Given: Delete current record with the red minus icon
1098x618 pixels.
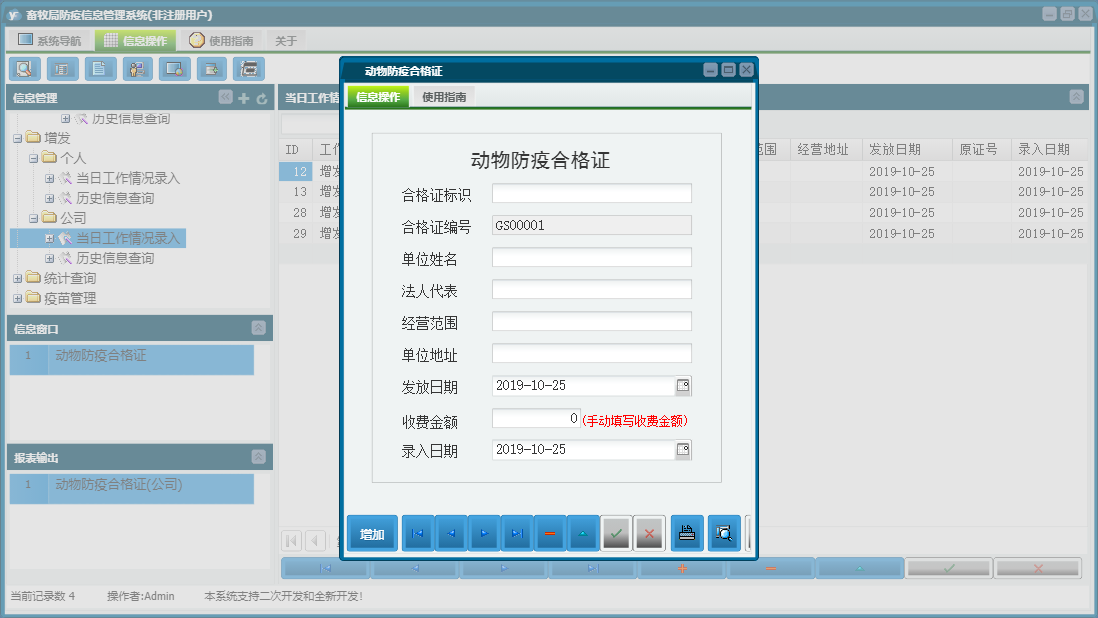Looking at the screenshot, I should (x=550, y=533).
